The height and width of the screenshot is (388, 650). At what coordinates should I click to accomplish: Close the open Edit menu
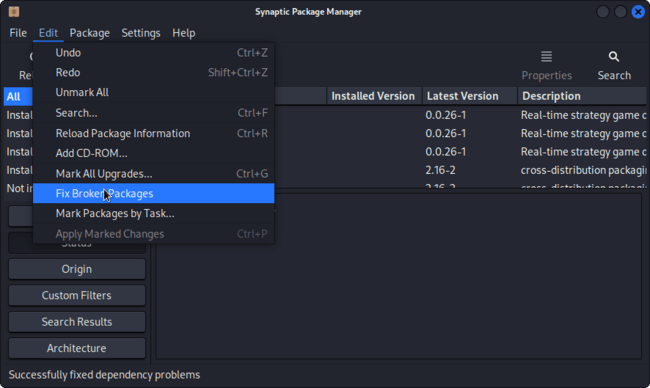pyautogui.click(x=48, y=33)
